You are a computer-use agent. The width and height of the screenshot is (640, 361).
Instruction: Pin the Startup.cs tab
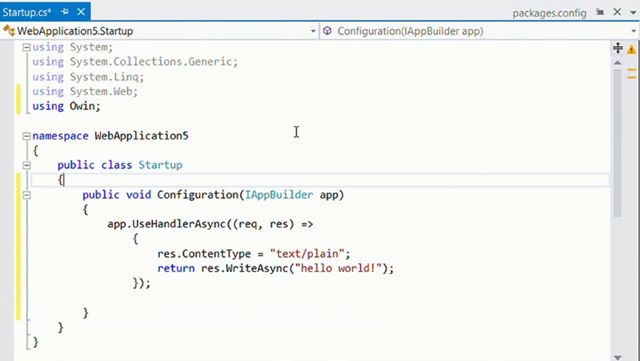(64, 12)
